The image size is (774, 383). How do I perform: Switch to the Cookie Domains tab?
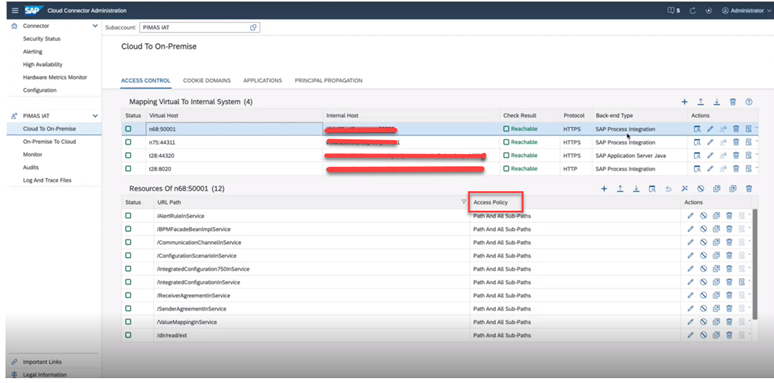[x=207, y=80]
